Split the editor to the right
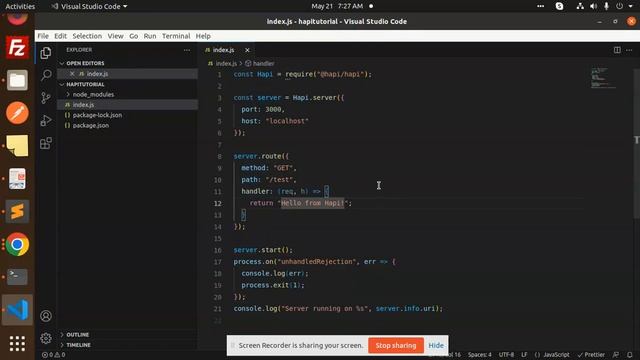The image size is (640, 360). click(617, 50)
